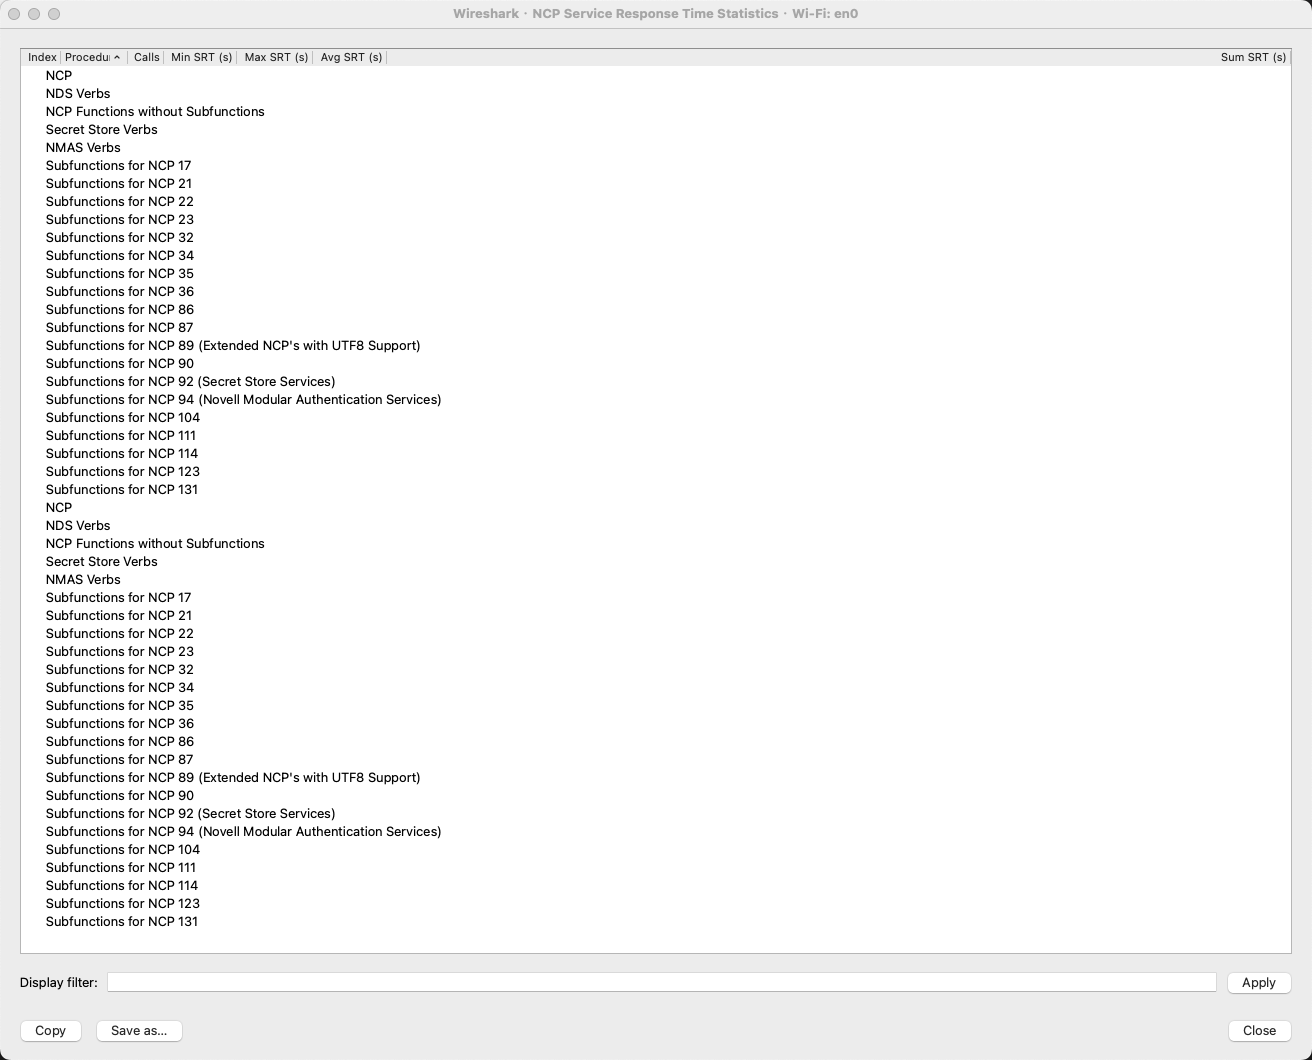Close the NCP statistics dialog
Image resolution: width=1312 pixels, height=1060 pixels.
[1259, 1030]
